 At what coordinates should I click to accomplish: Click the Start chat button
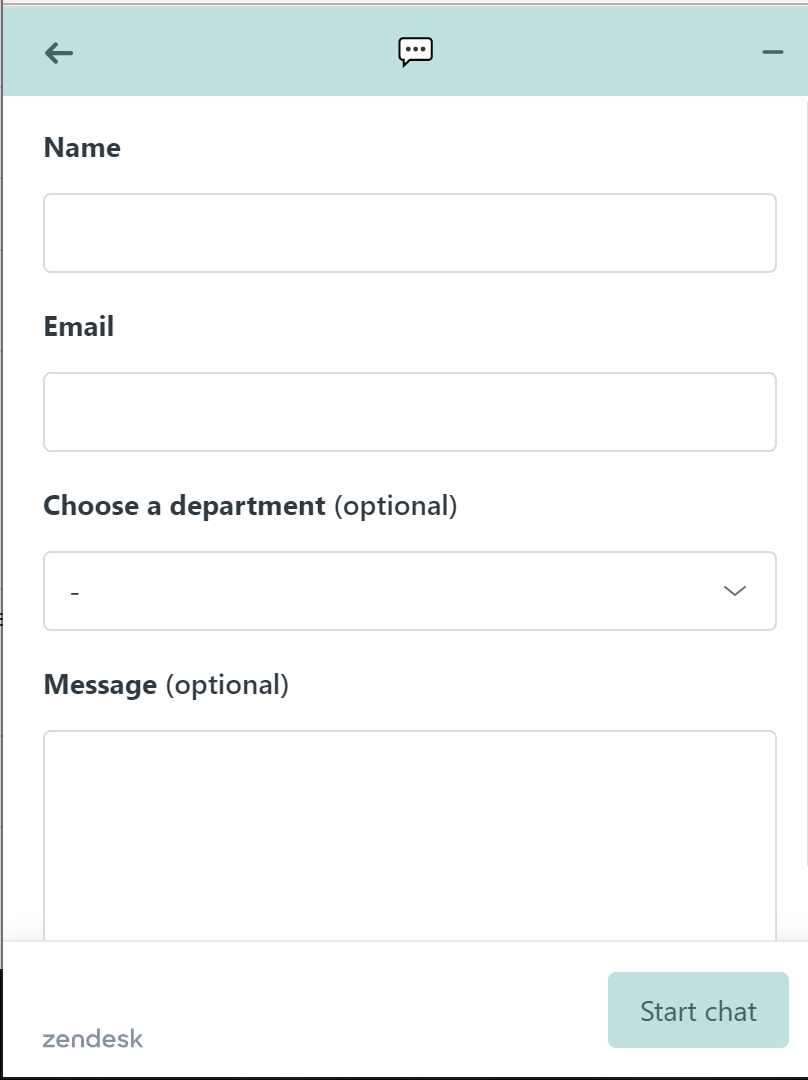point(698,1010)
